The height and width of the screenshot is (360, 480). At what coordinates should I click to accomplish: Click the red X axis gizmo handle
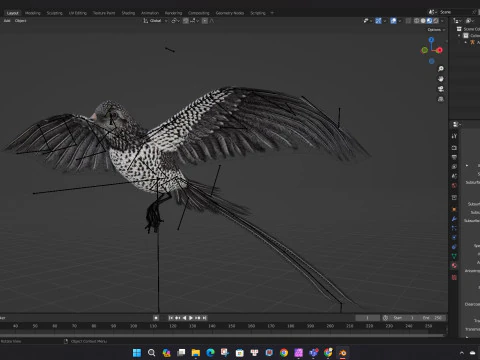[439, 50]
